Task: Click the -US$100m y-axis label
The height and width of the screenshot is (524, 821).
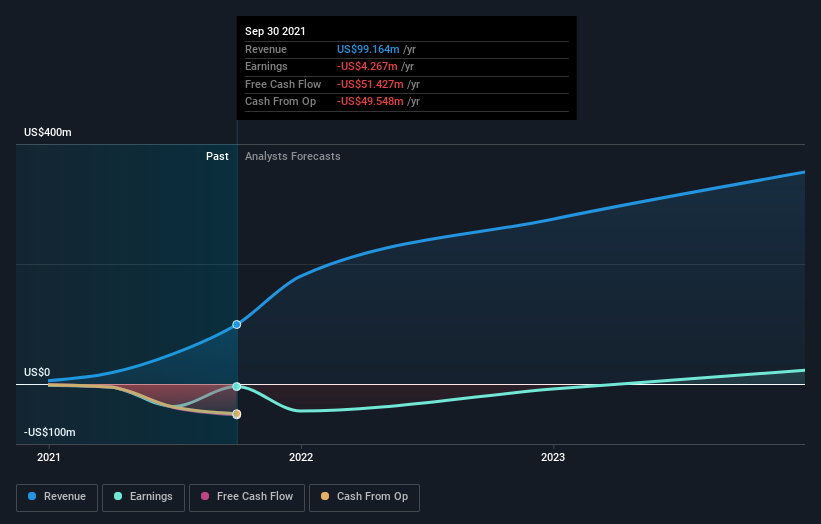Action: (50, 432)
